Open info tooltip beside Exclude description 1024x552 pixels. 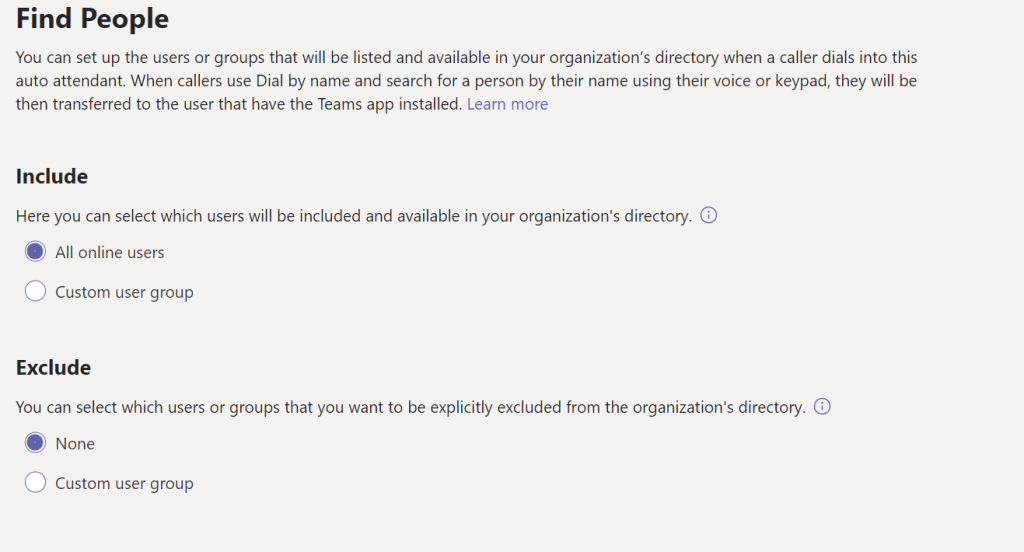point(822,407)
